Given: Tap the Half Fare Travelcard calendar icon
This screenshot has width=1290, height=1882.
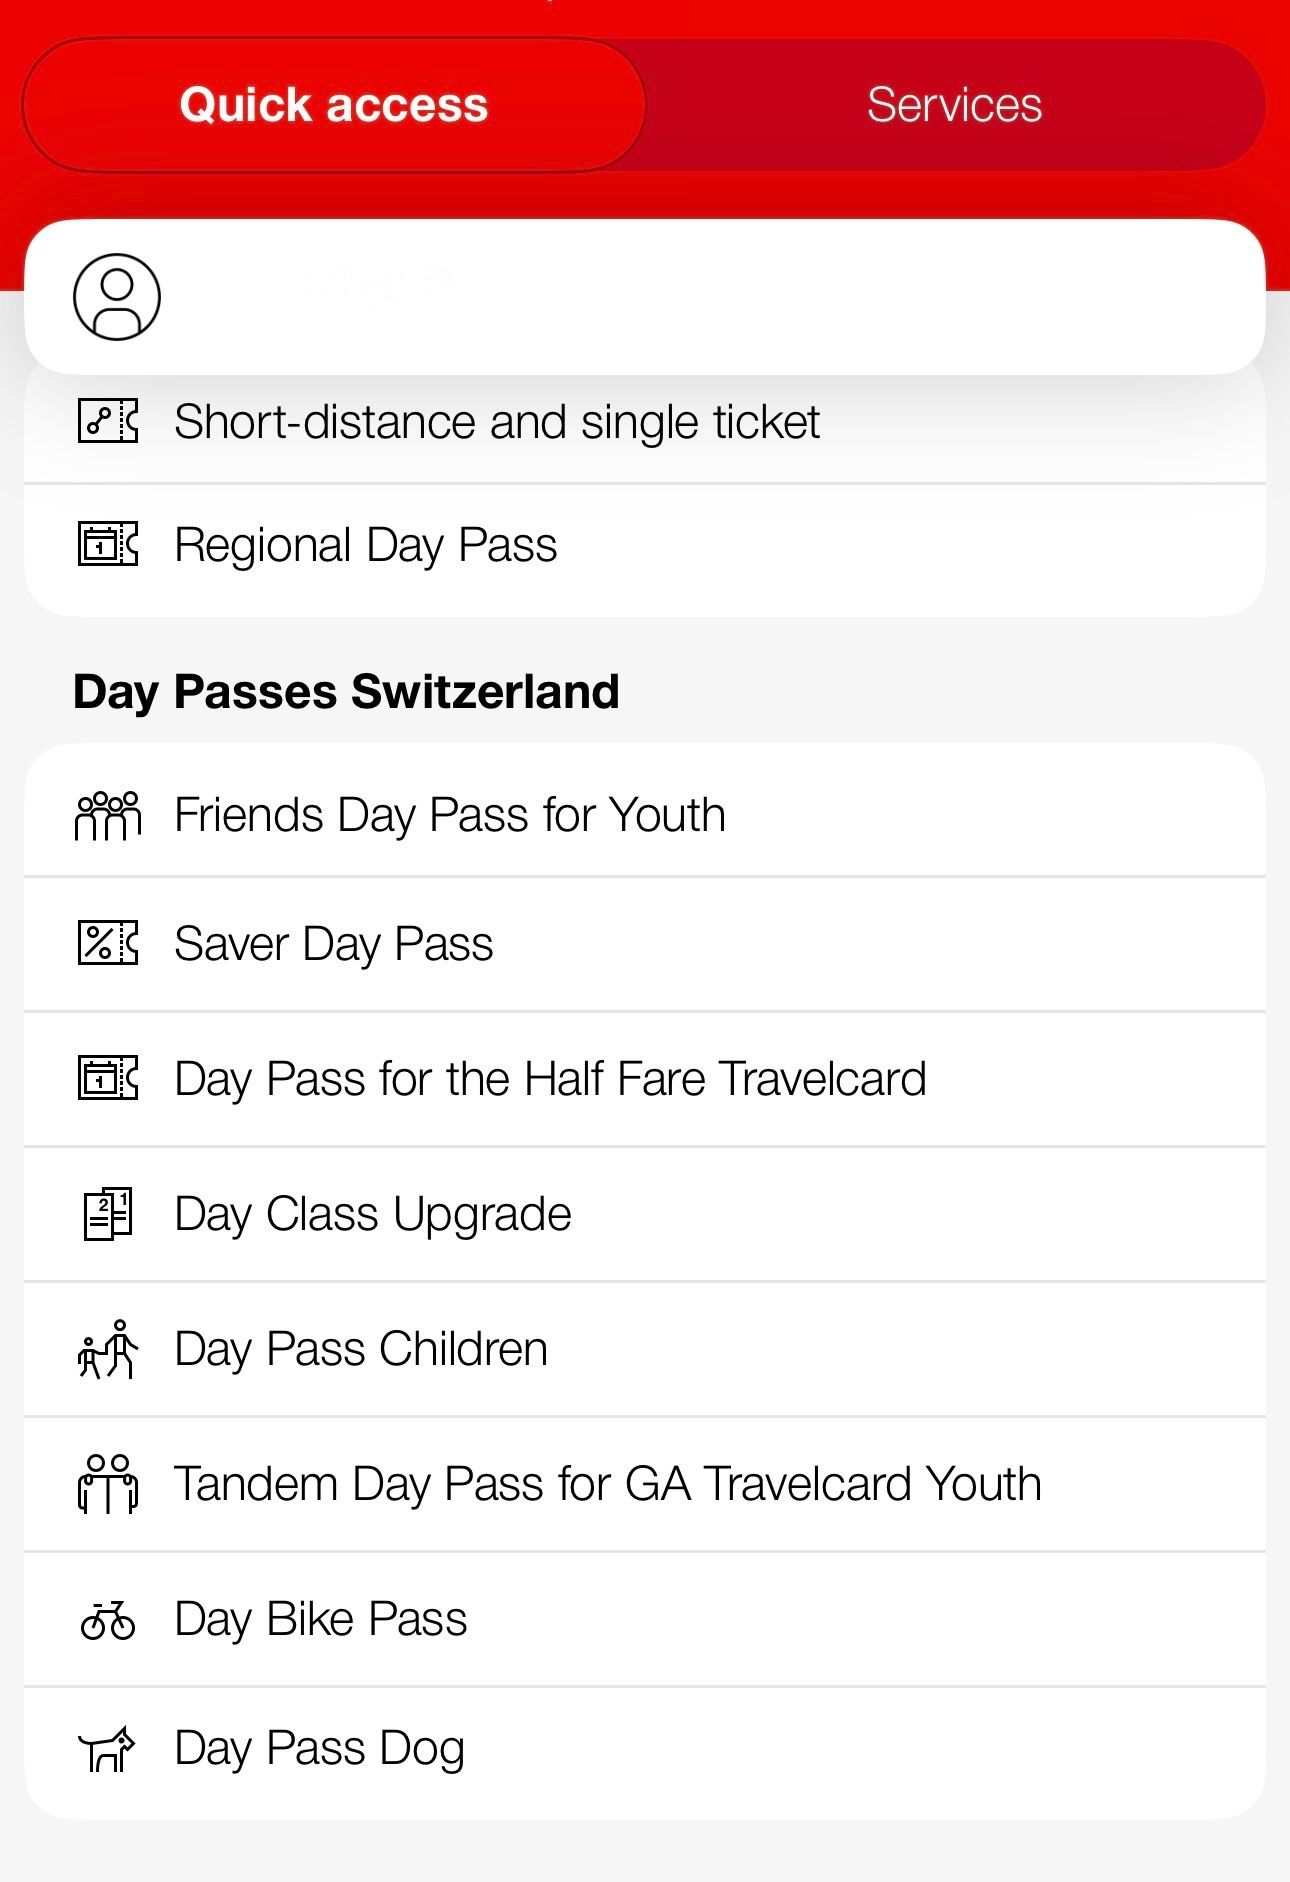Looking at the screenshot, I should point(108,1079).
